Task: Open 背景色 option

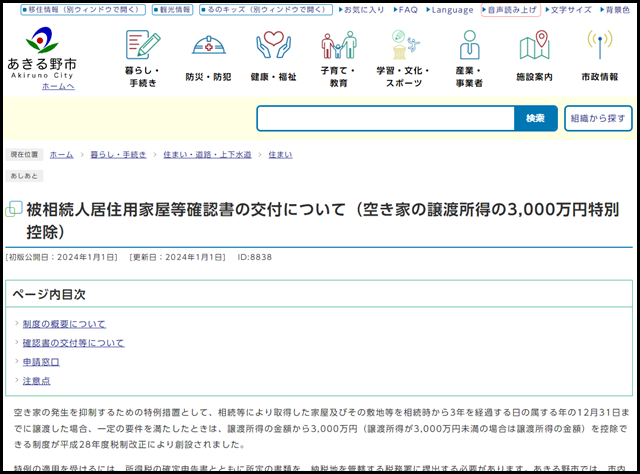Action: click(615, 10)
